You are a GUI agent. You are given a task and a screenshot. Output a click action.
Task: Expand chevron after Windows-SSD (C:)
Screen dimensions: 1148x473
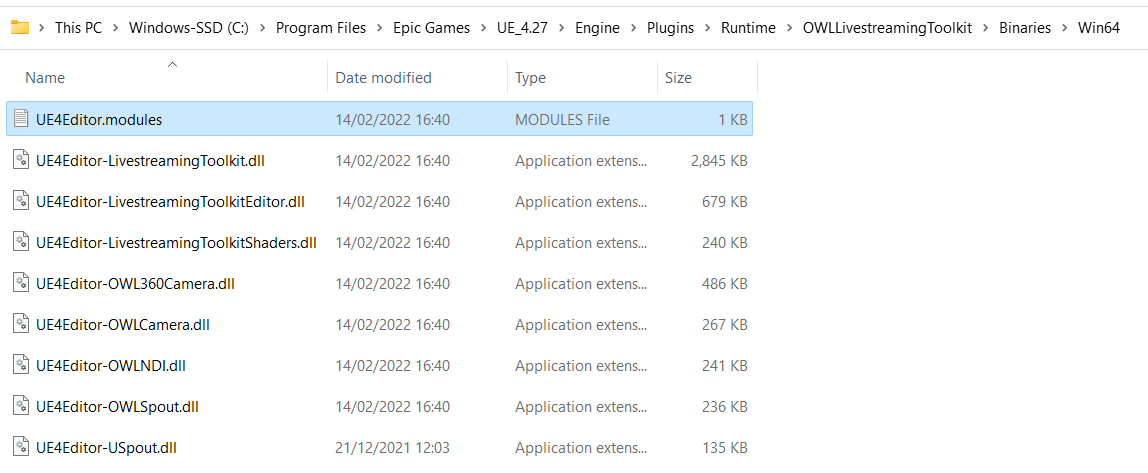click(x=262, y=28)
